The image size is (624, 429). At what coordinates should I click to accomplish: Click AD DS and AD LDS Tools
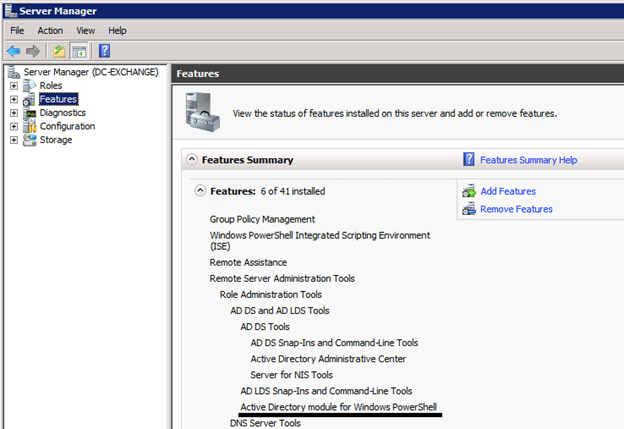click(x=280, y=310)
